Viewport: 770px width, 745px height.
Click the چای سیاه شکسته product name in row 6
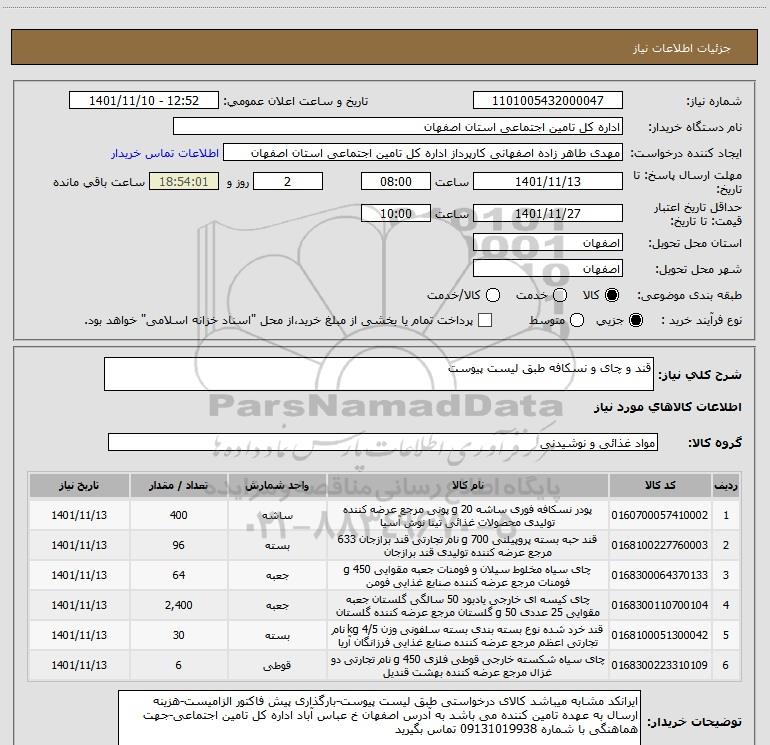tap(468, 665)
